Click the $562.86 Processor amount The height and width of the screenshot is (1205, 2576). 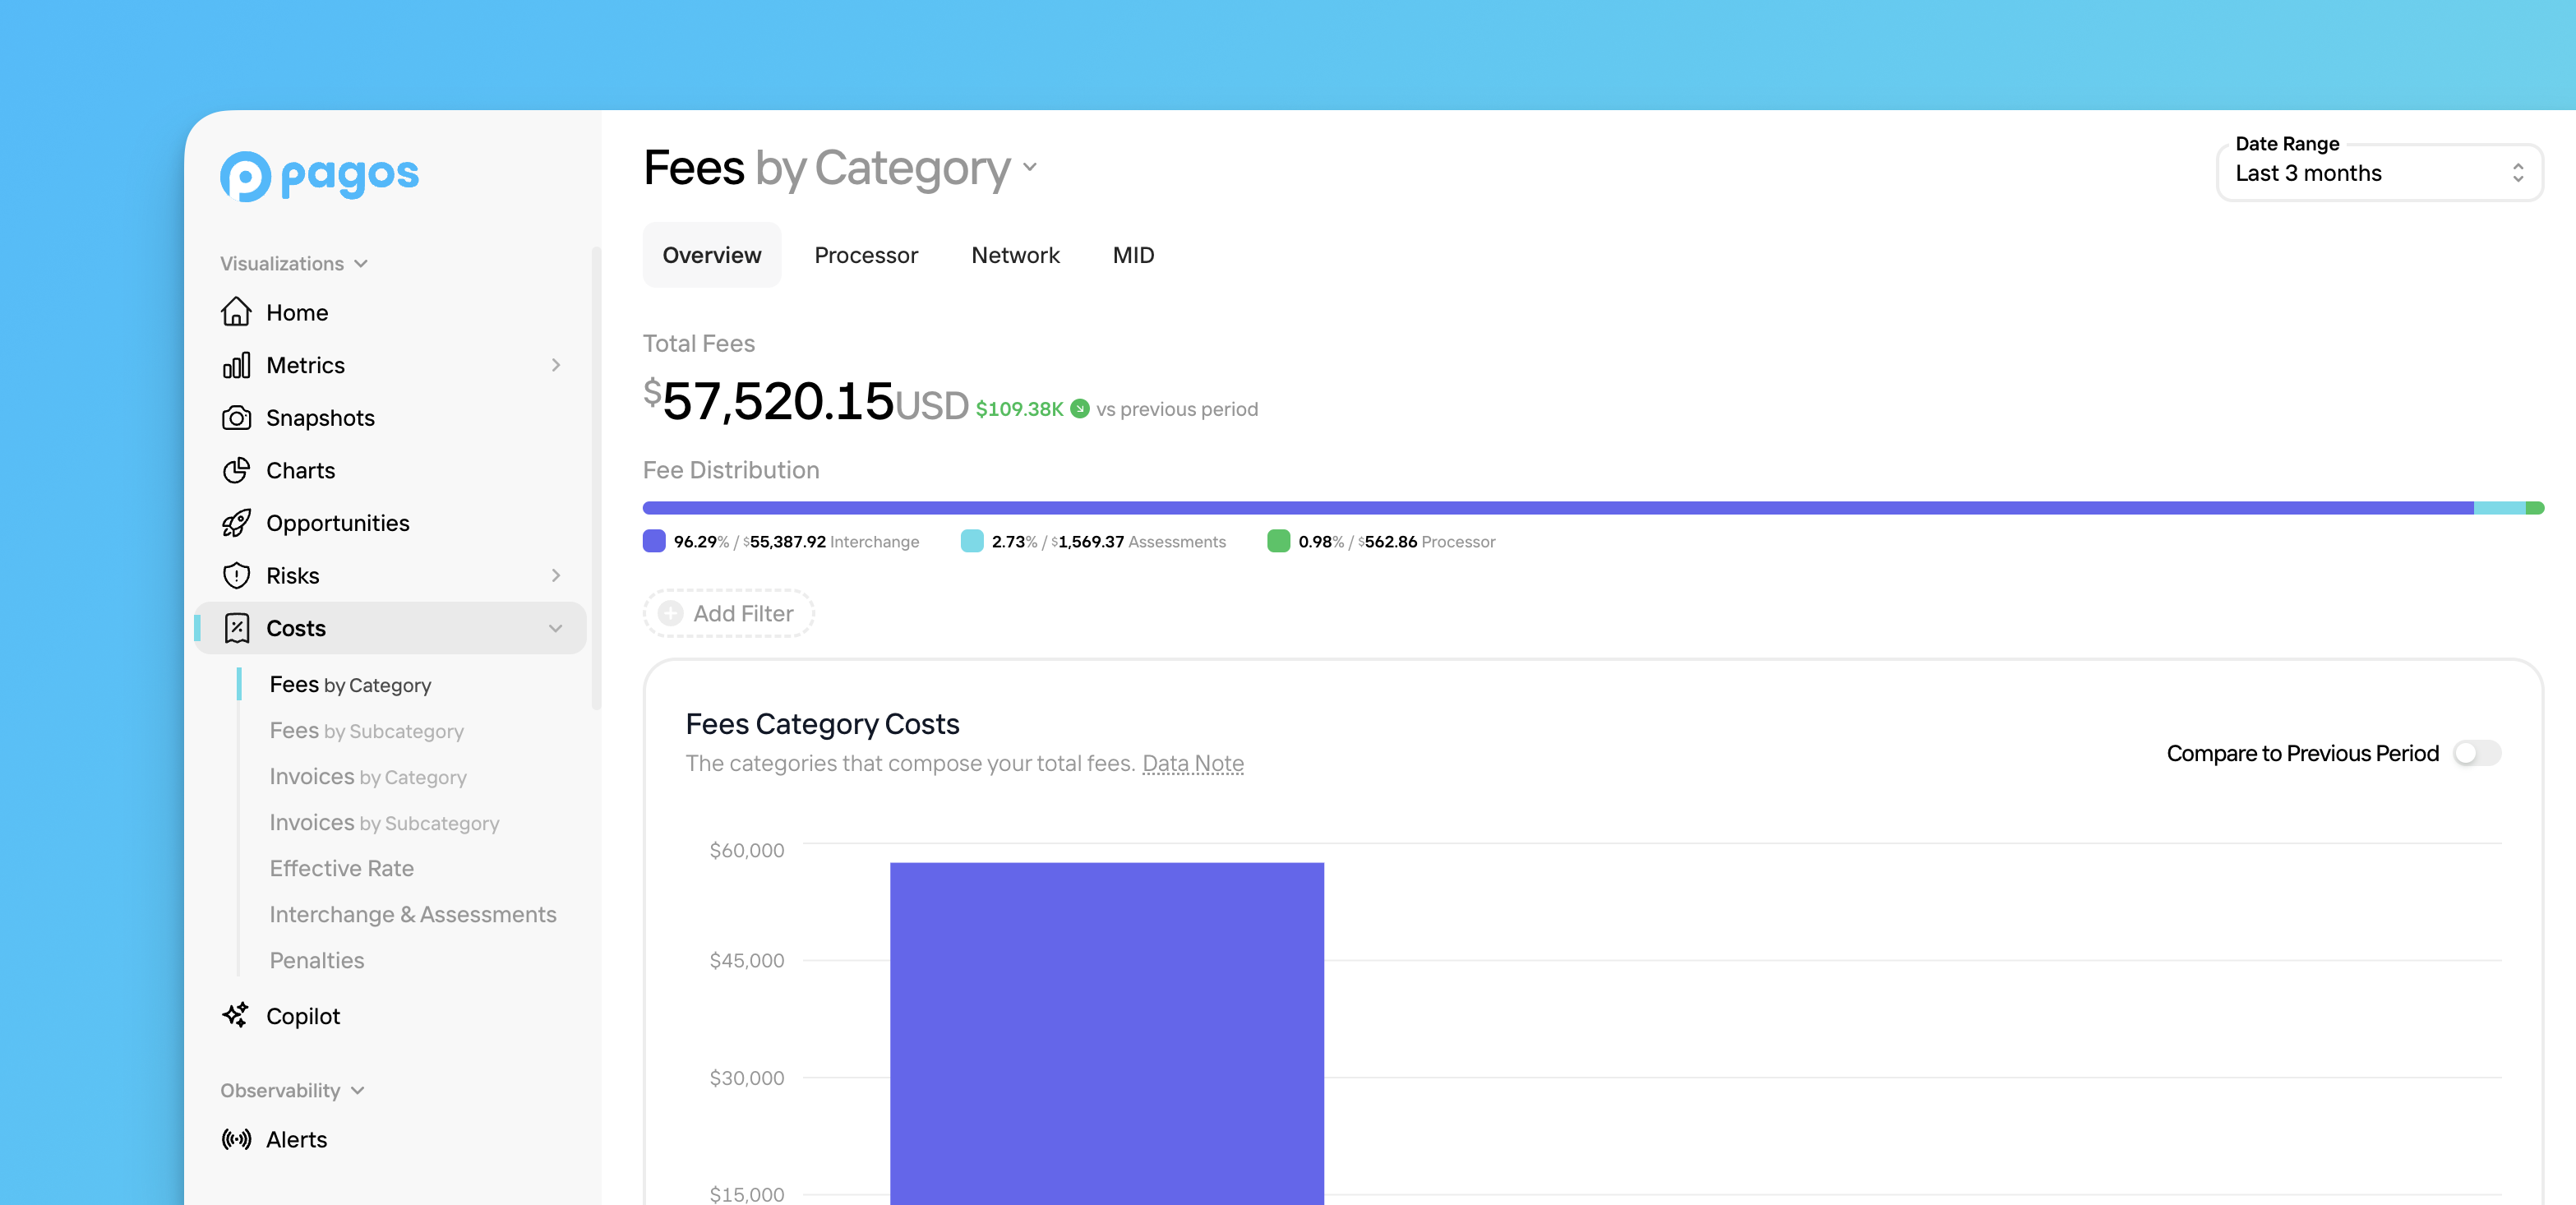1388,541
